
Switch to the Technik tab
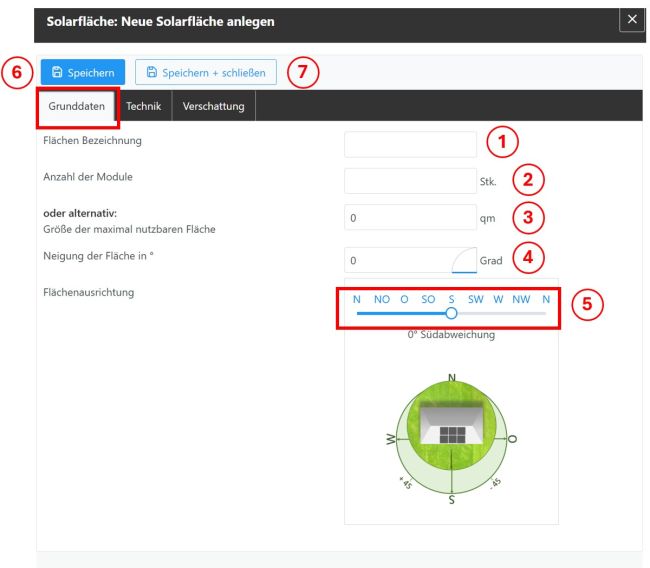[x=143, y=106]
